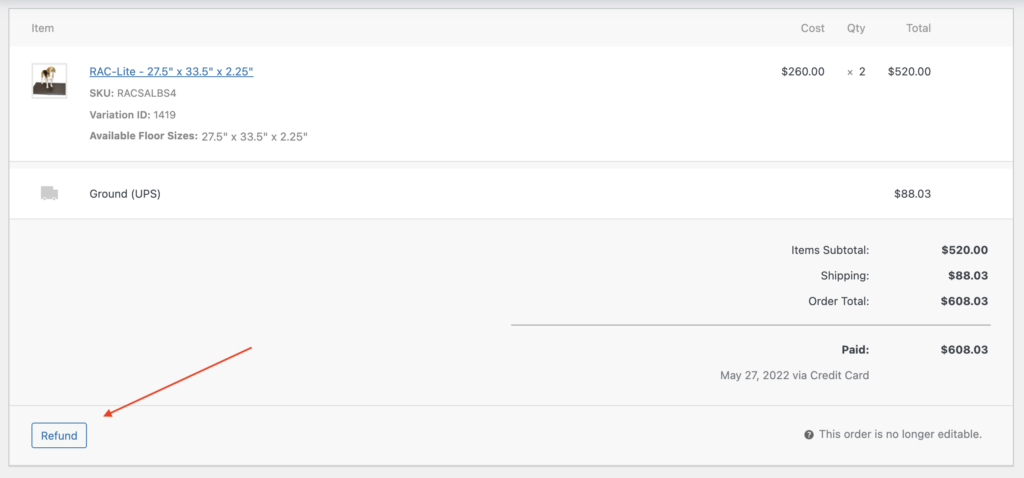Click the help icon beside not editable notice
The image size is (1024, 478).
[x=809, y=434]
